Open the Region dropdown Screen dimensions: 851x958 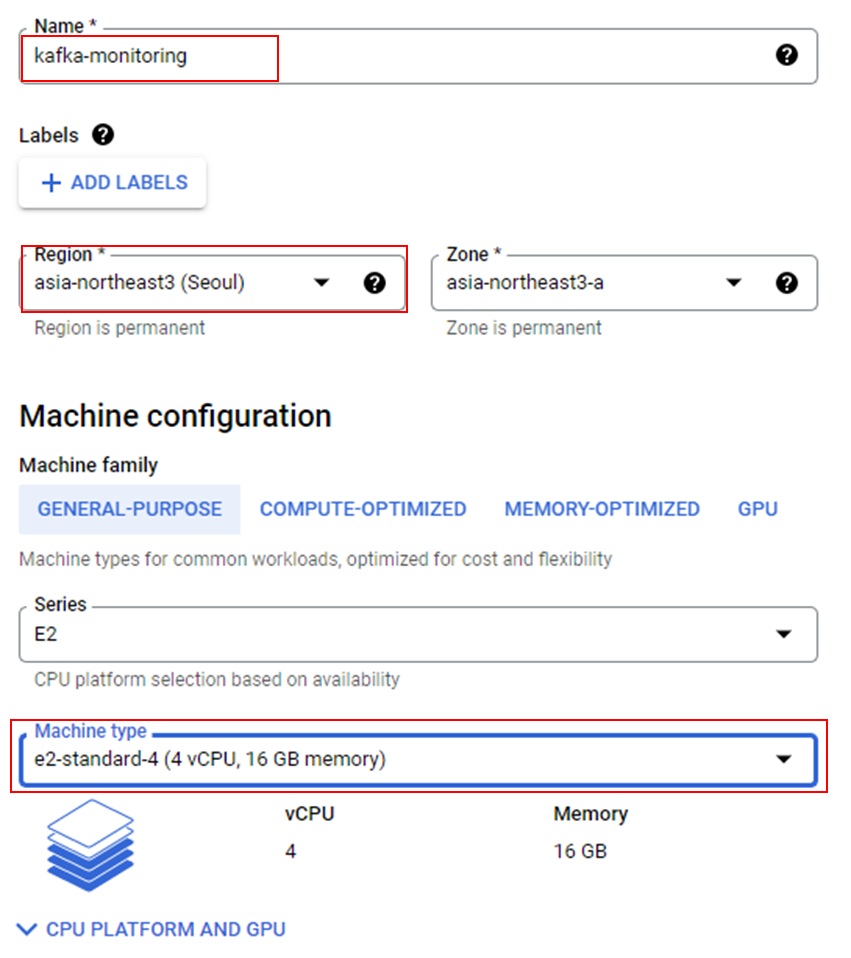tap(321, 283)
